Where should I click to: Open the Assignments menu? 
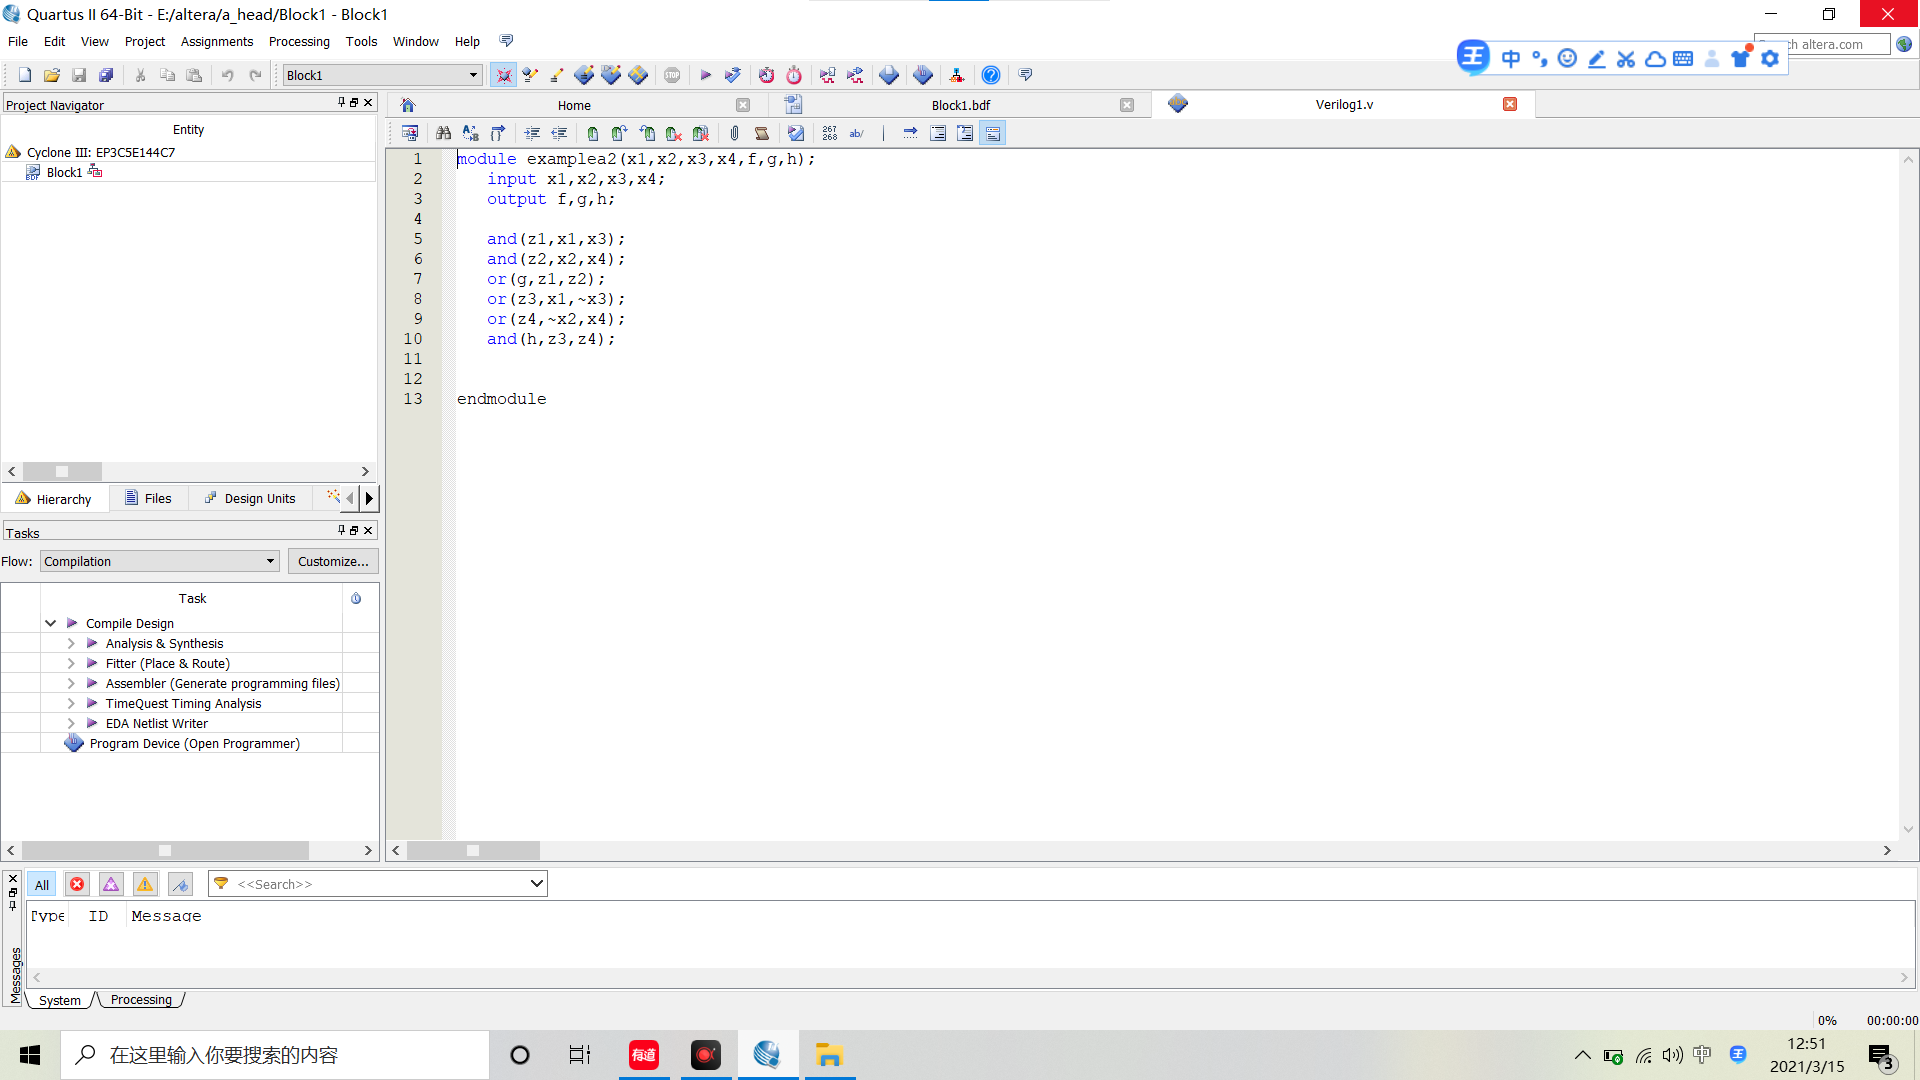tap(216, 41)
